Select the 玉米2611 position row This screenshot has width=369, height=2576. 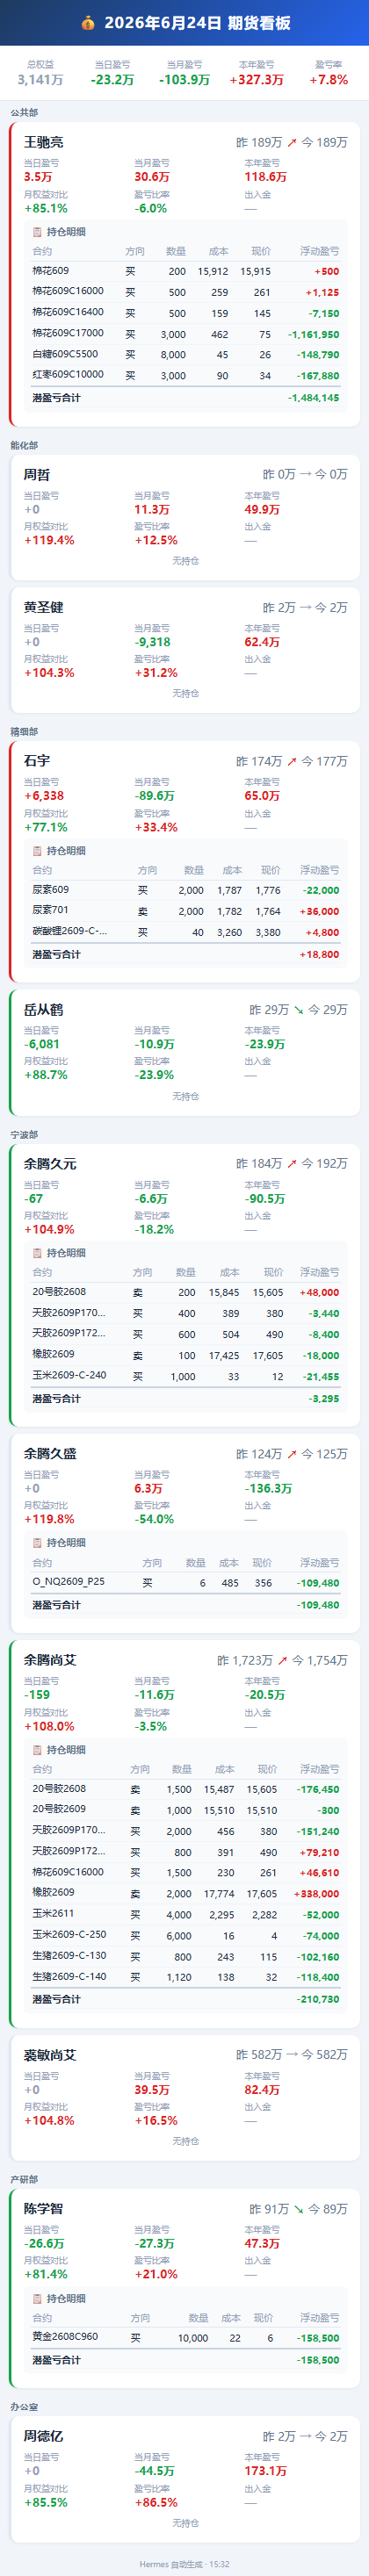pos(186,1915)
